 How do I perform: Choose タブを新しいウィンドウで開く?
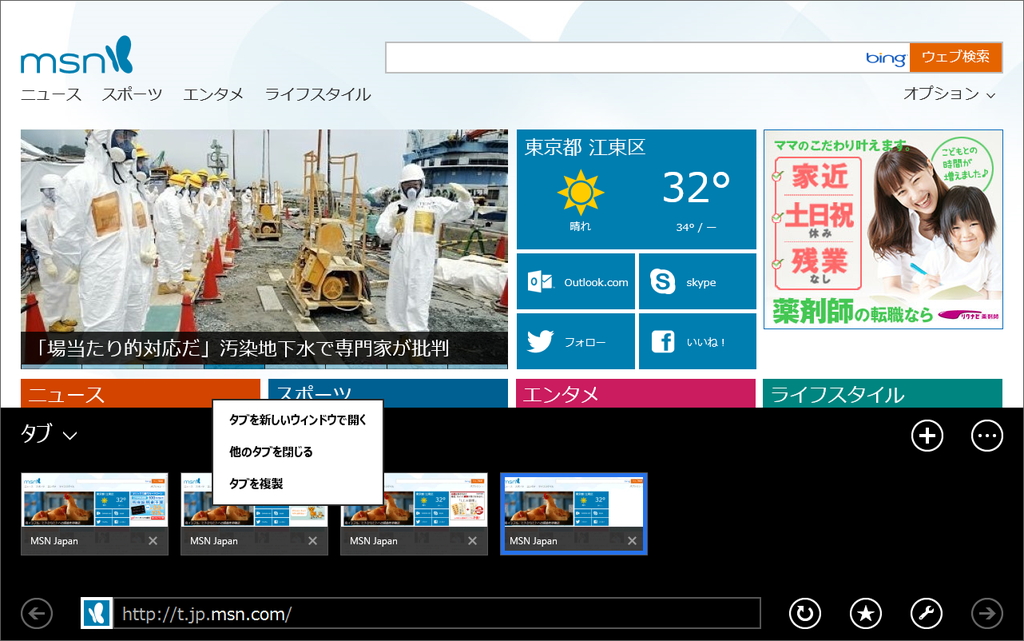pos(298,420)
